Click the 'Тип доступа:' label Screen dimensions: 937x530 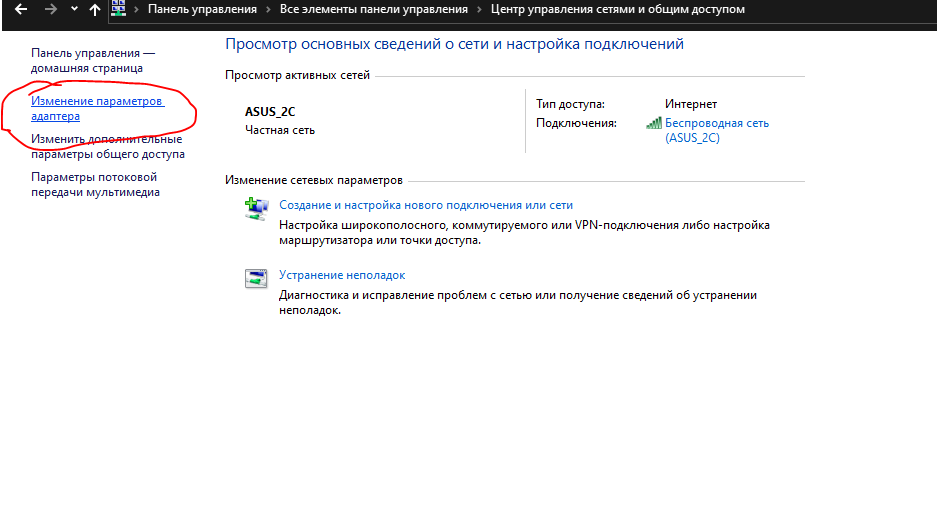[x=570, y=104]
